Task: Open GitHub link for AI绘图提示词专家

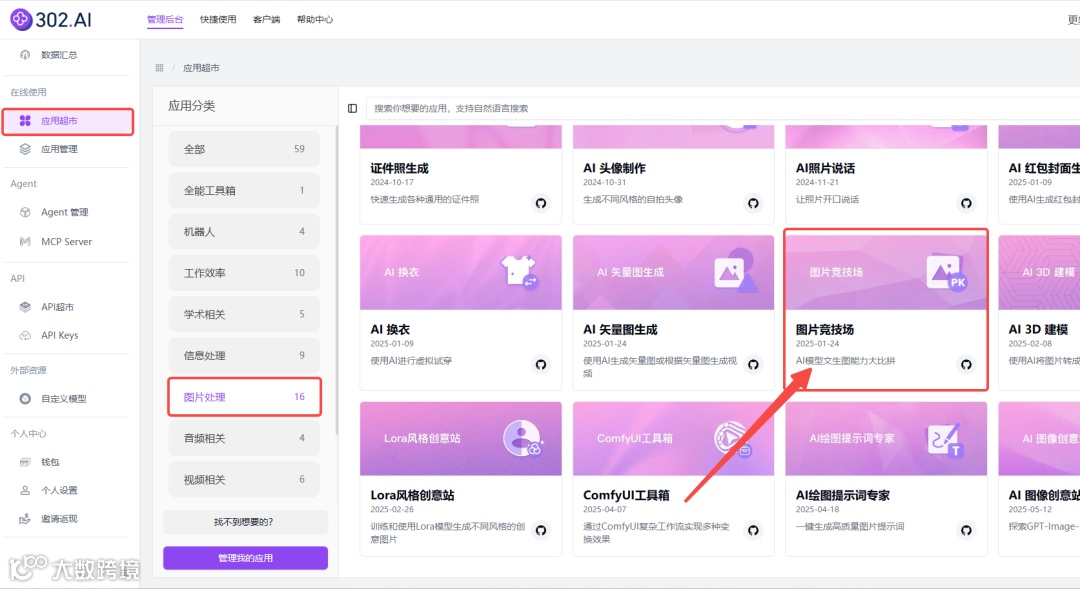Action: 966,530
